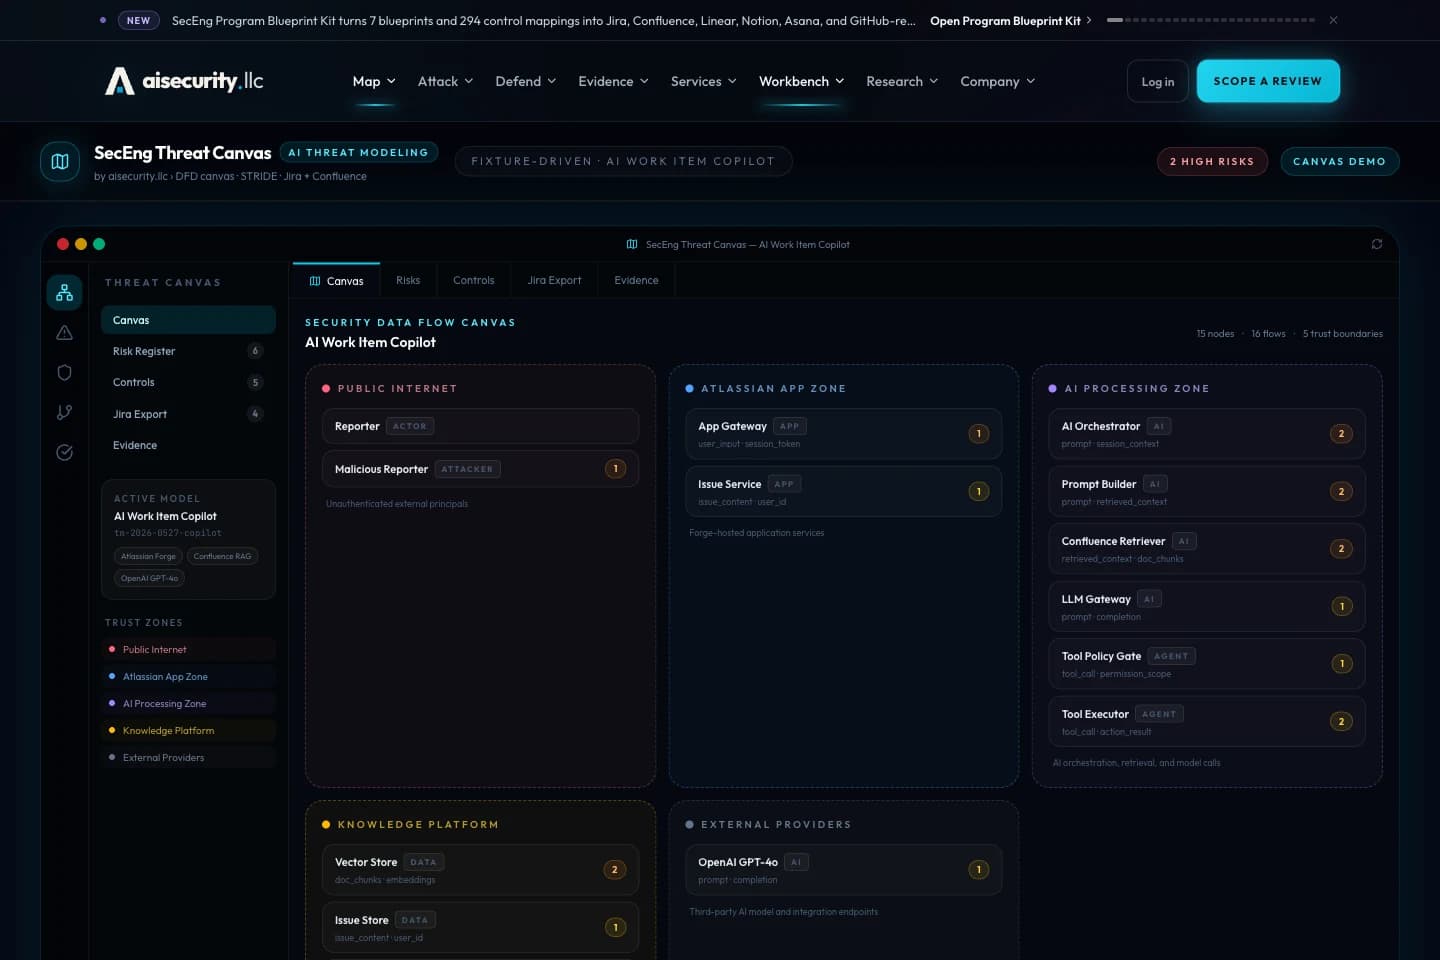Click the risk count badge on App Gateway
1440x960 pixels.
point(979,434)
